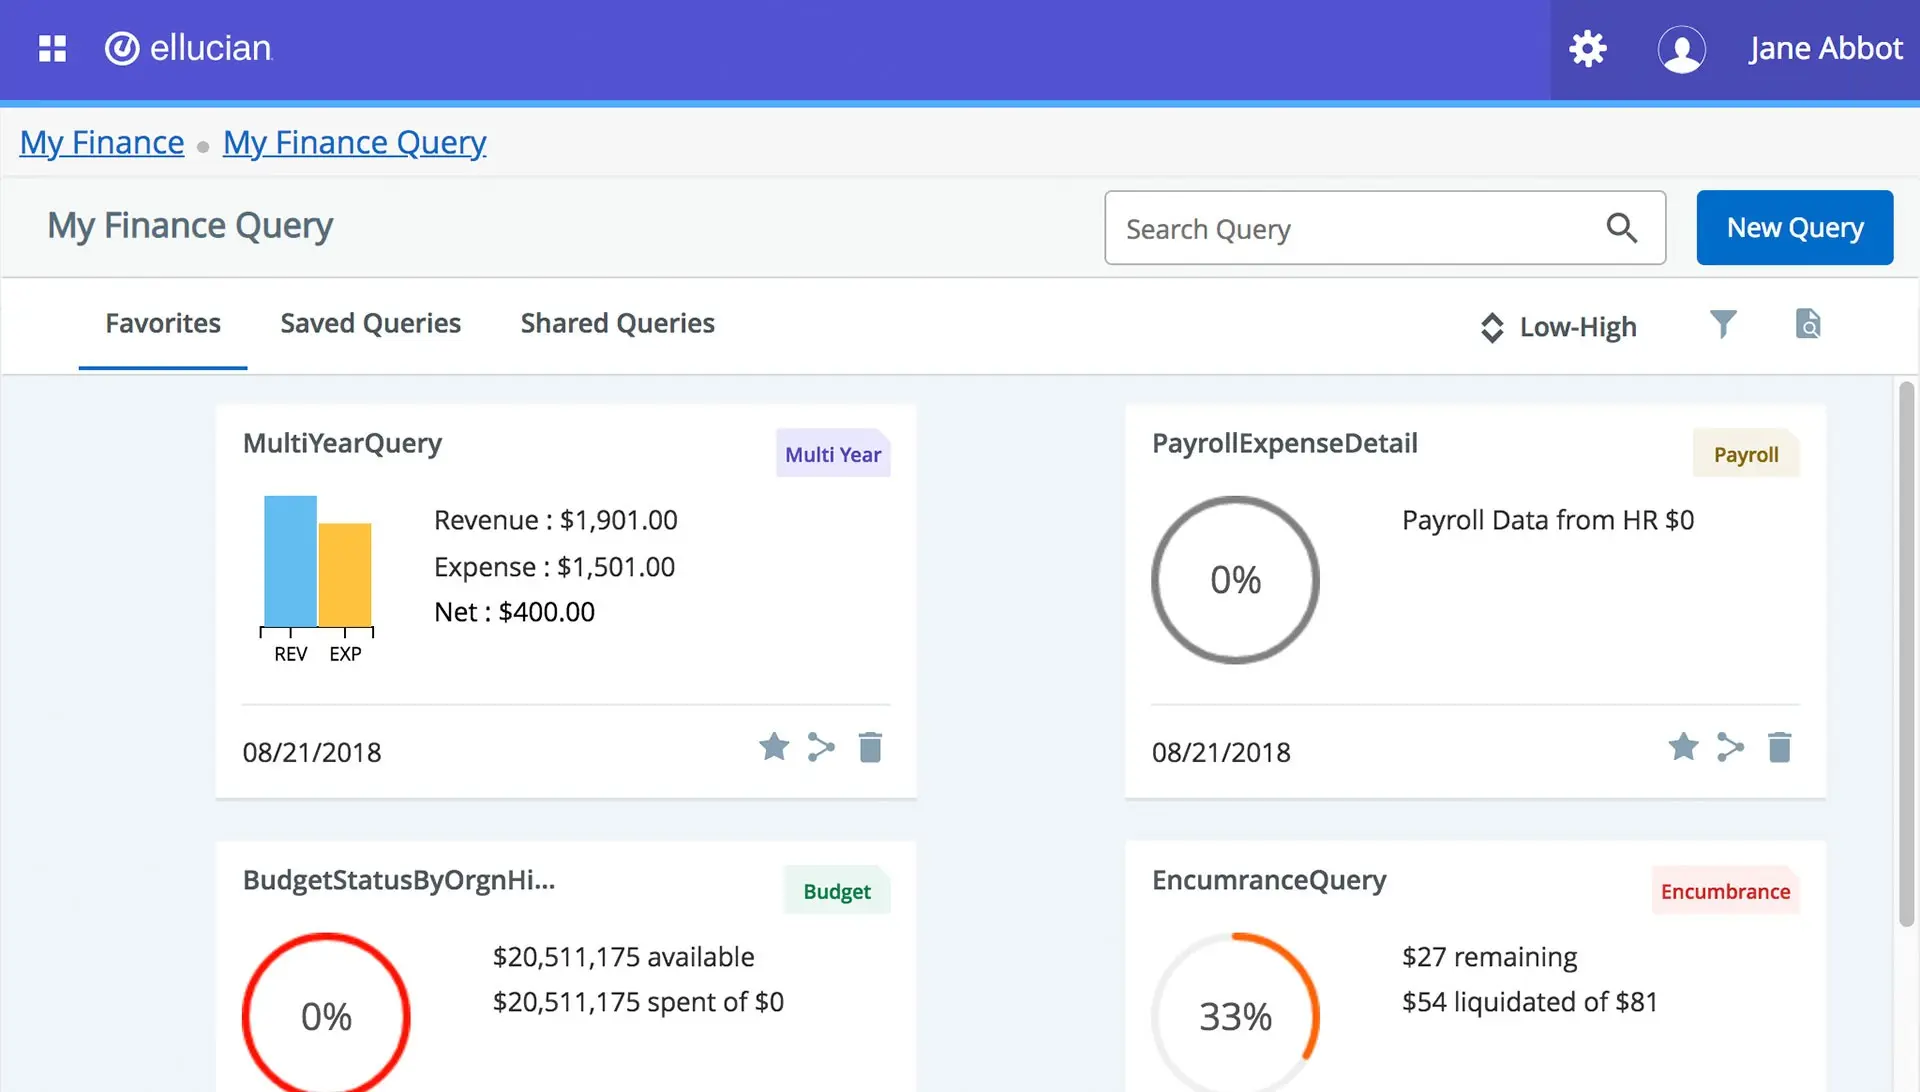Viewport: 1920px width, 1092px height.
Task: Open the Low-High sort dropdown
Action: [x=1558, y=327]
